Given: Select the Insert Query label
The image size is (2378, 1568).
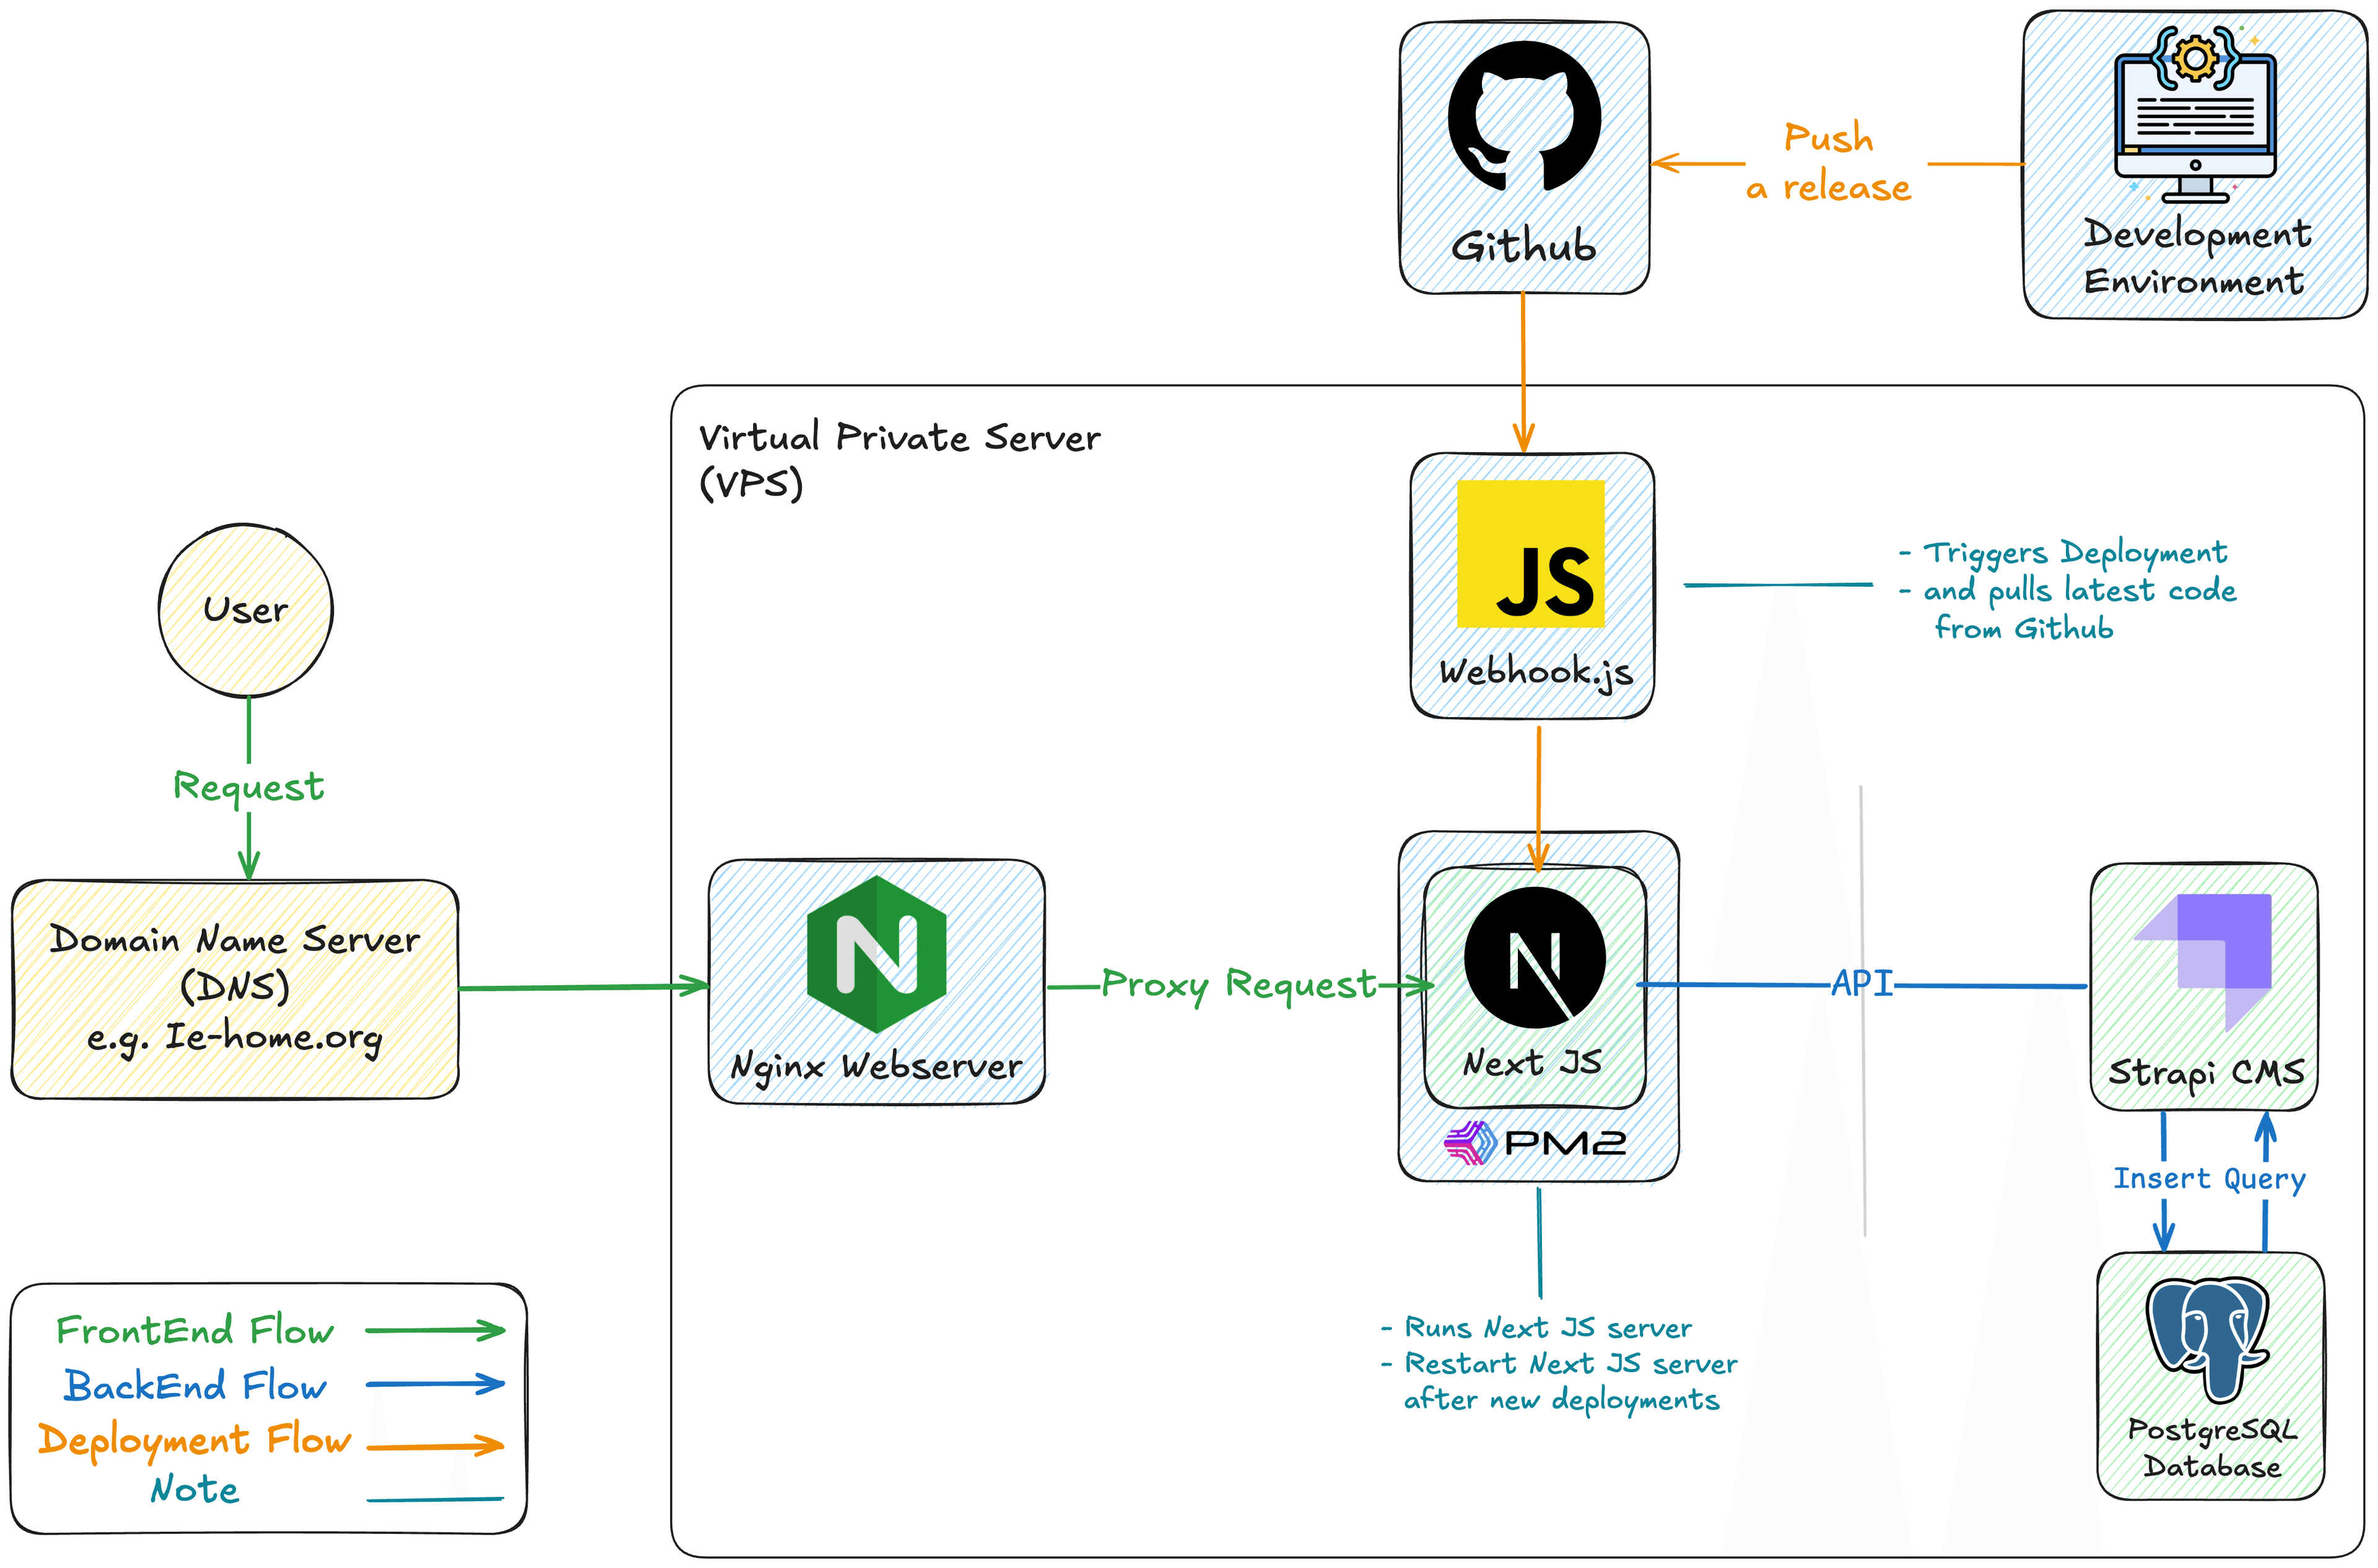Looking at the screenshot, I should [2208, 1178].
